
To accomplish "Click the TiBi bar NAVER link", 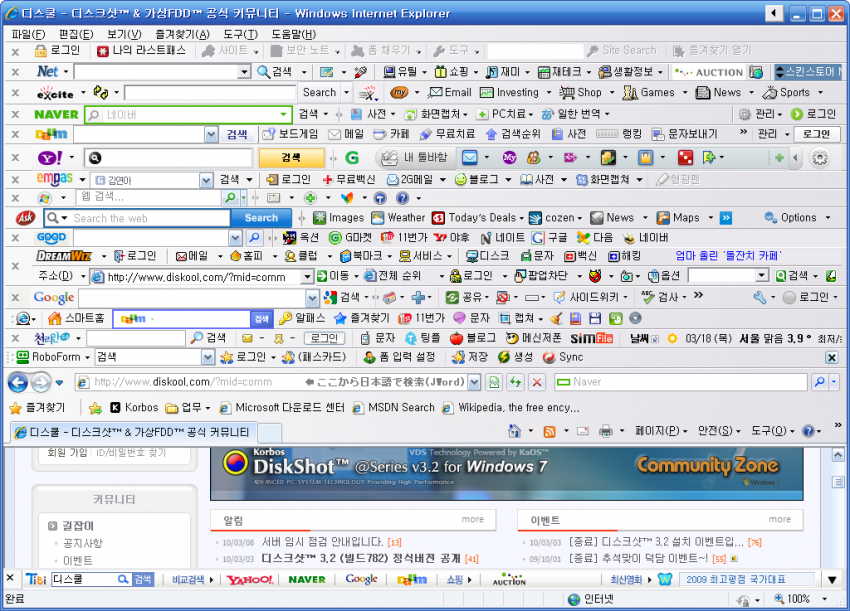I will (x=307, y=580).
